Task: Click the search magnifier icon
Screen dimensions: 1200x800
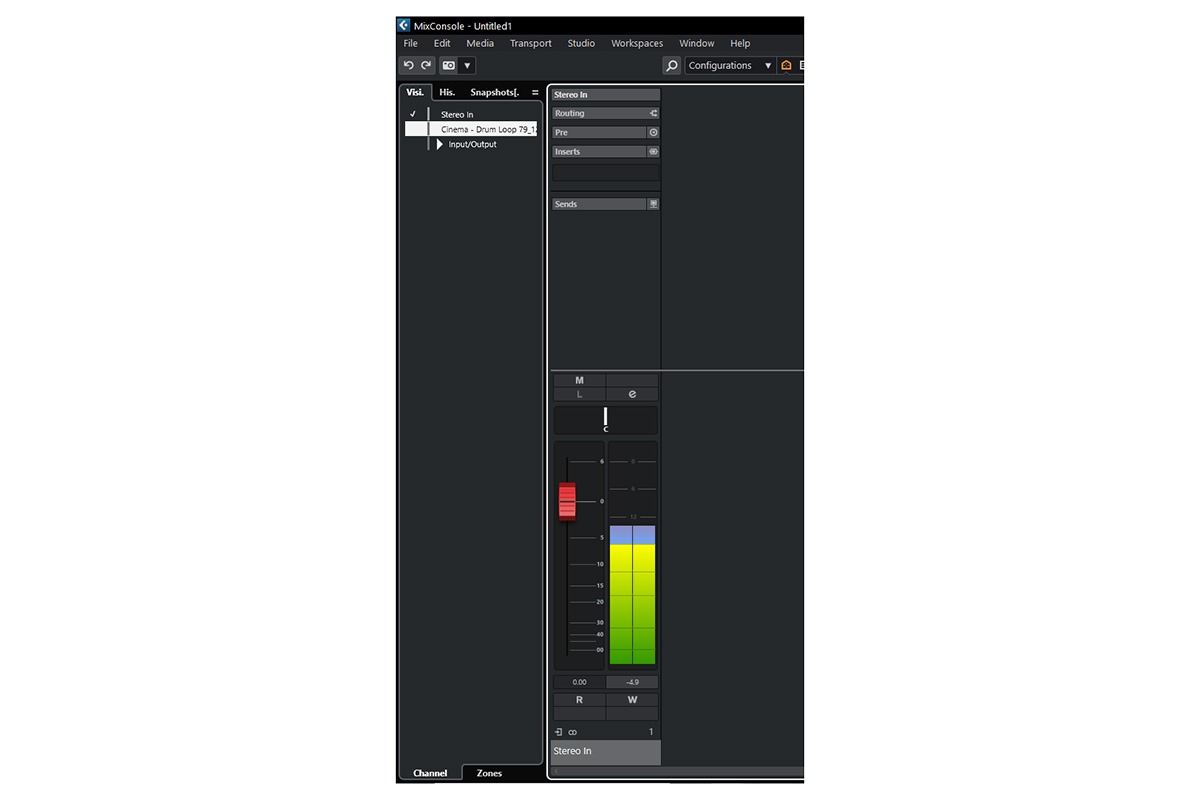Action: pos(672,66)
